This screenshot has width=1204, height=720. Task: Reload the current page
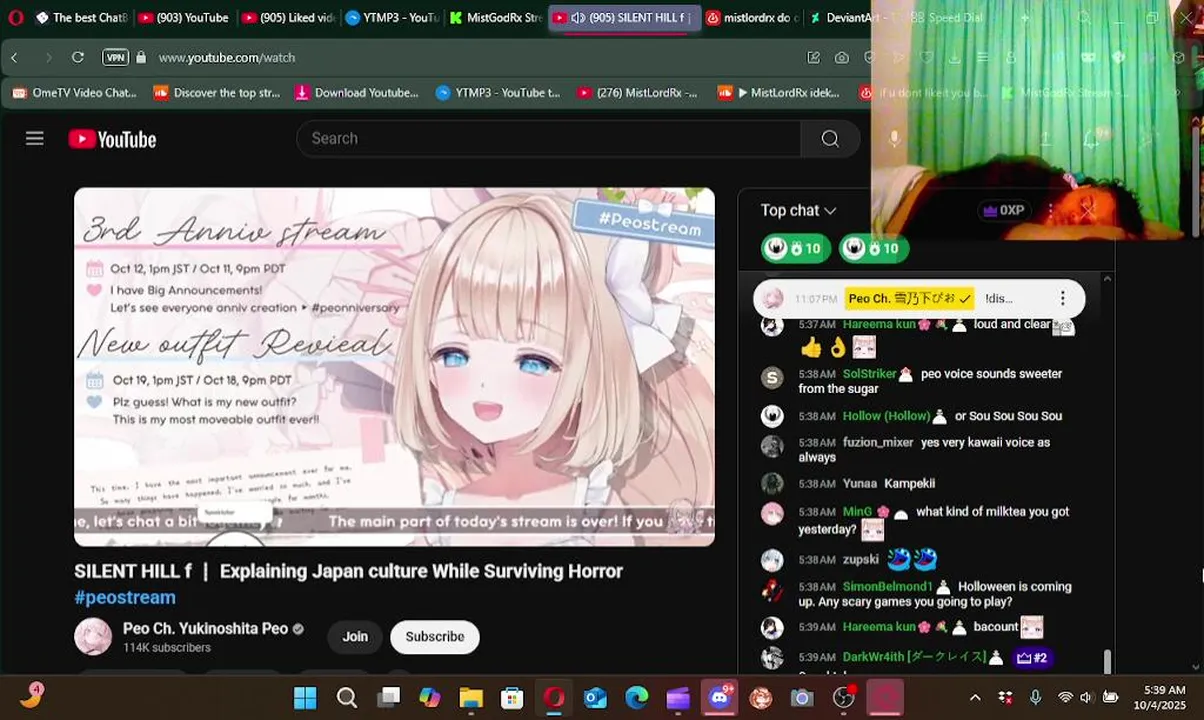coord(78,57)
